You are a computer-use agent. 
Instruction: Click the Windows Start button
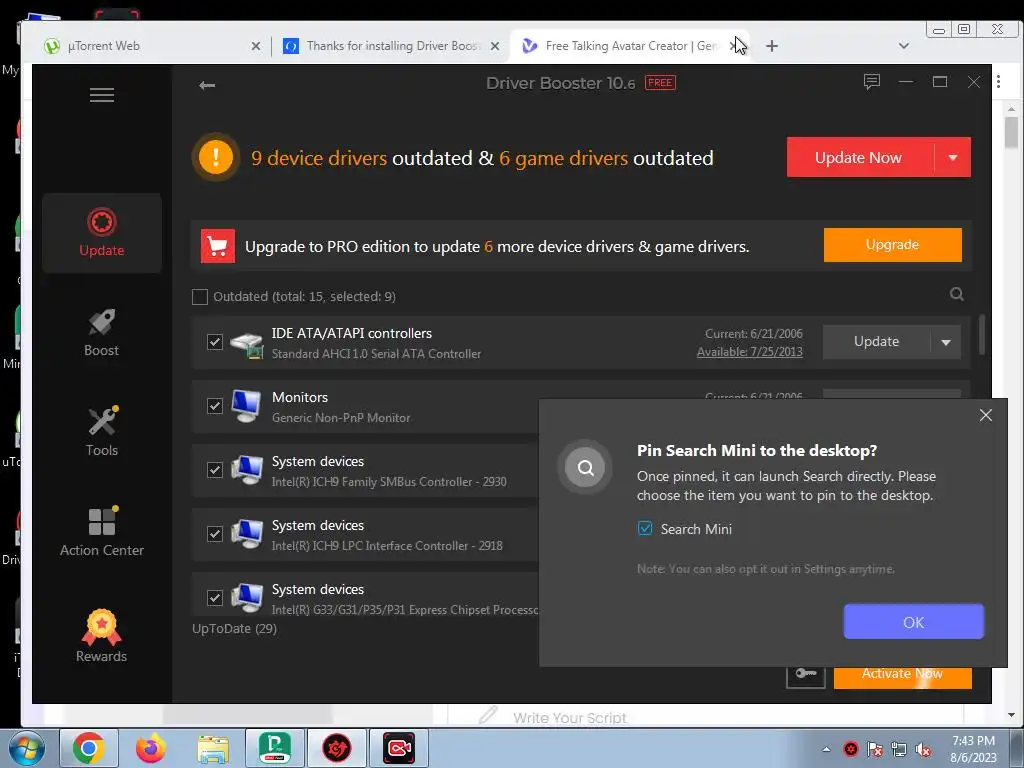26,749
